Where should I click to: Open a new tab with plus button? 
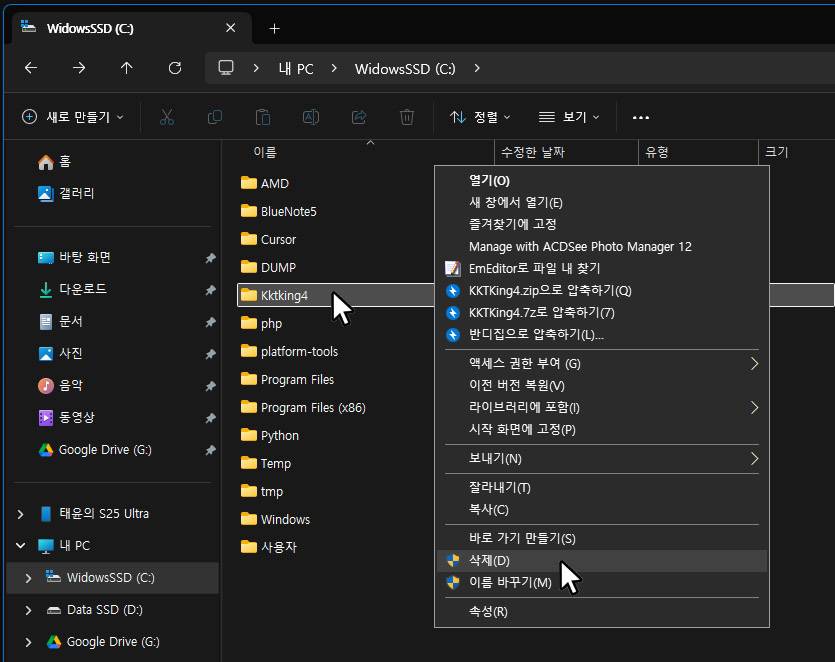pyautogui.click(x=274, y=28)
